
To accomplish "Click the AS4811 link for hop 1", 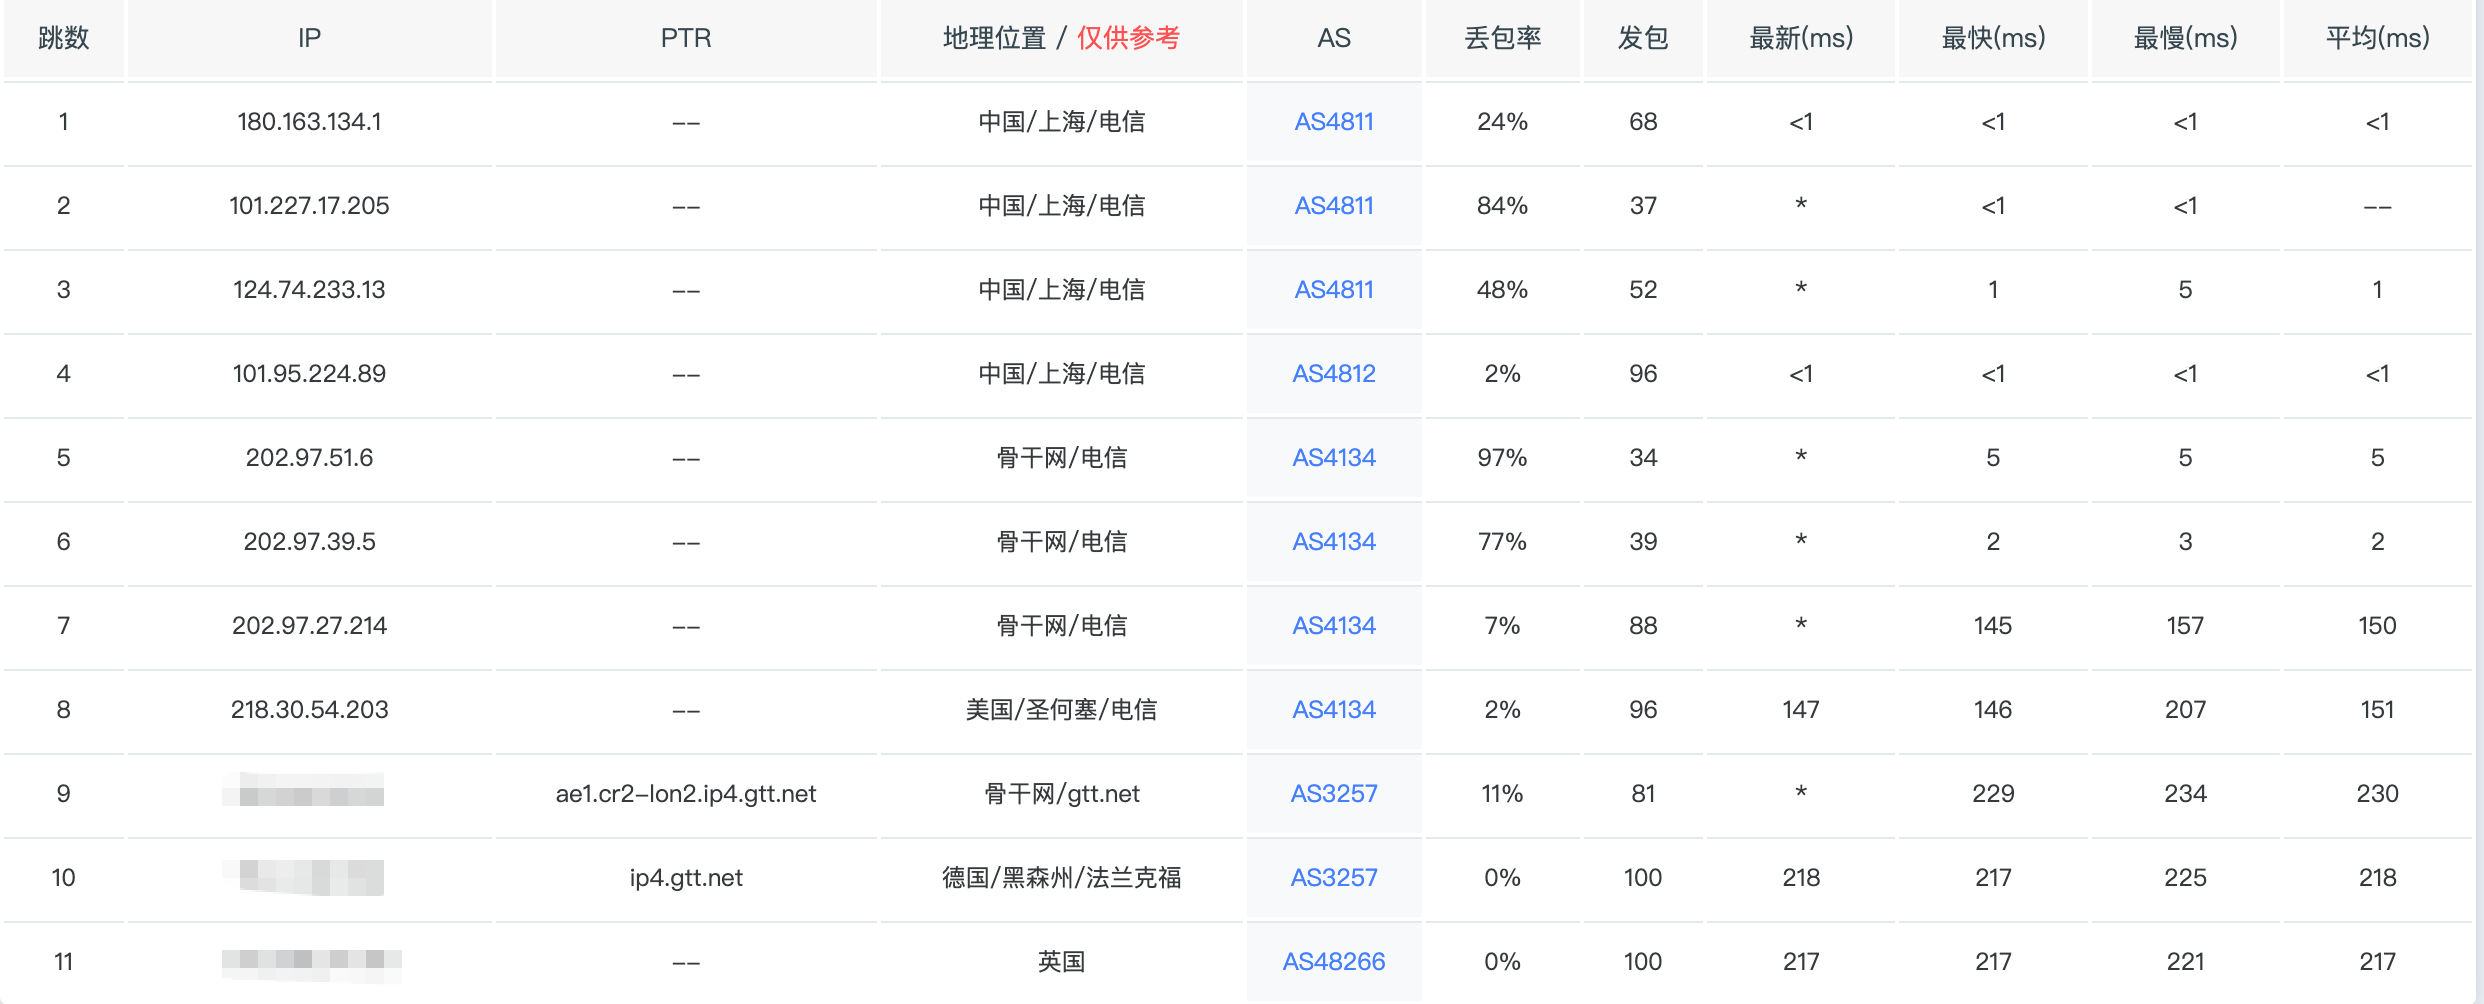I will 1333,122.
